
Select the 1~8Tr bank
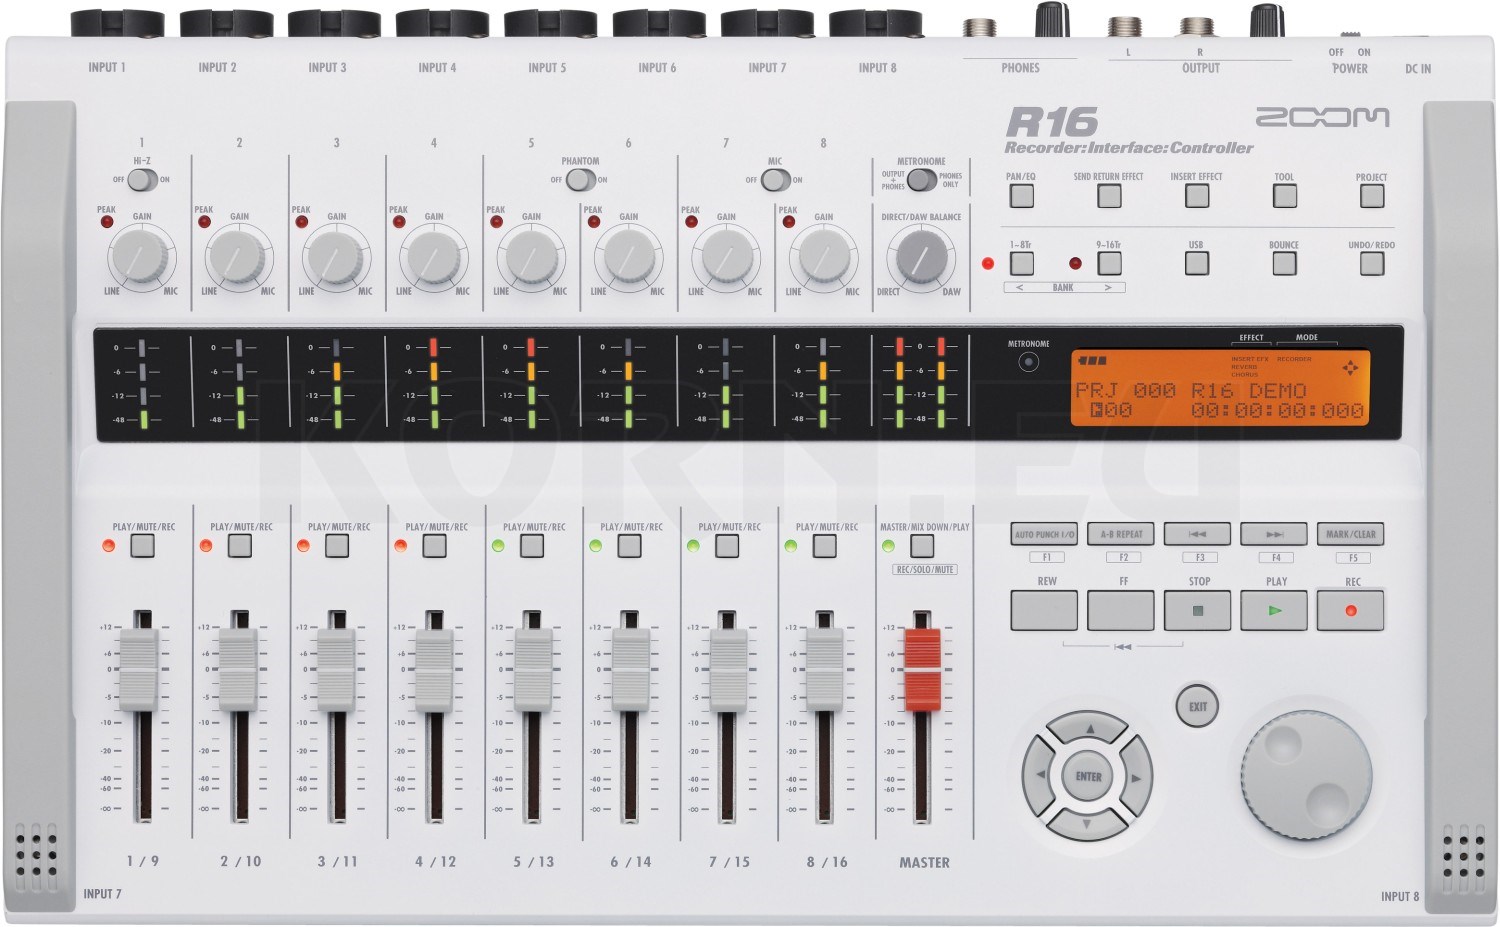tap(1021, 263)
